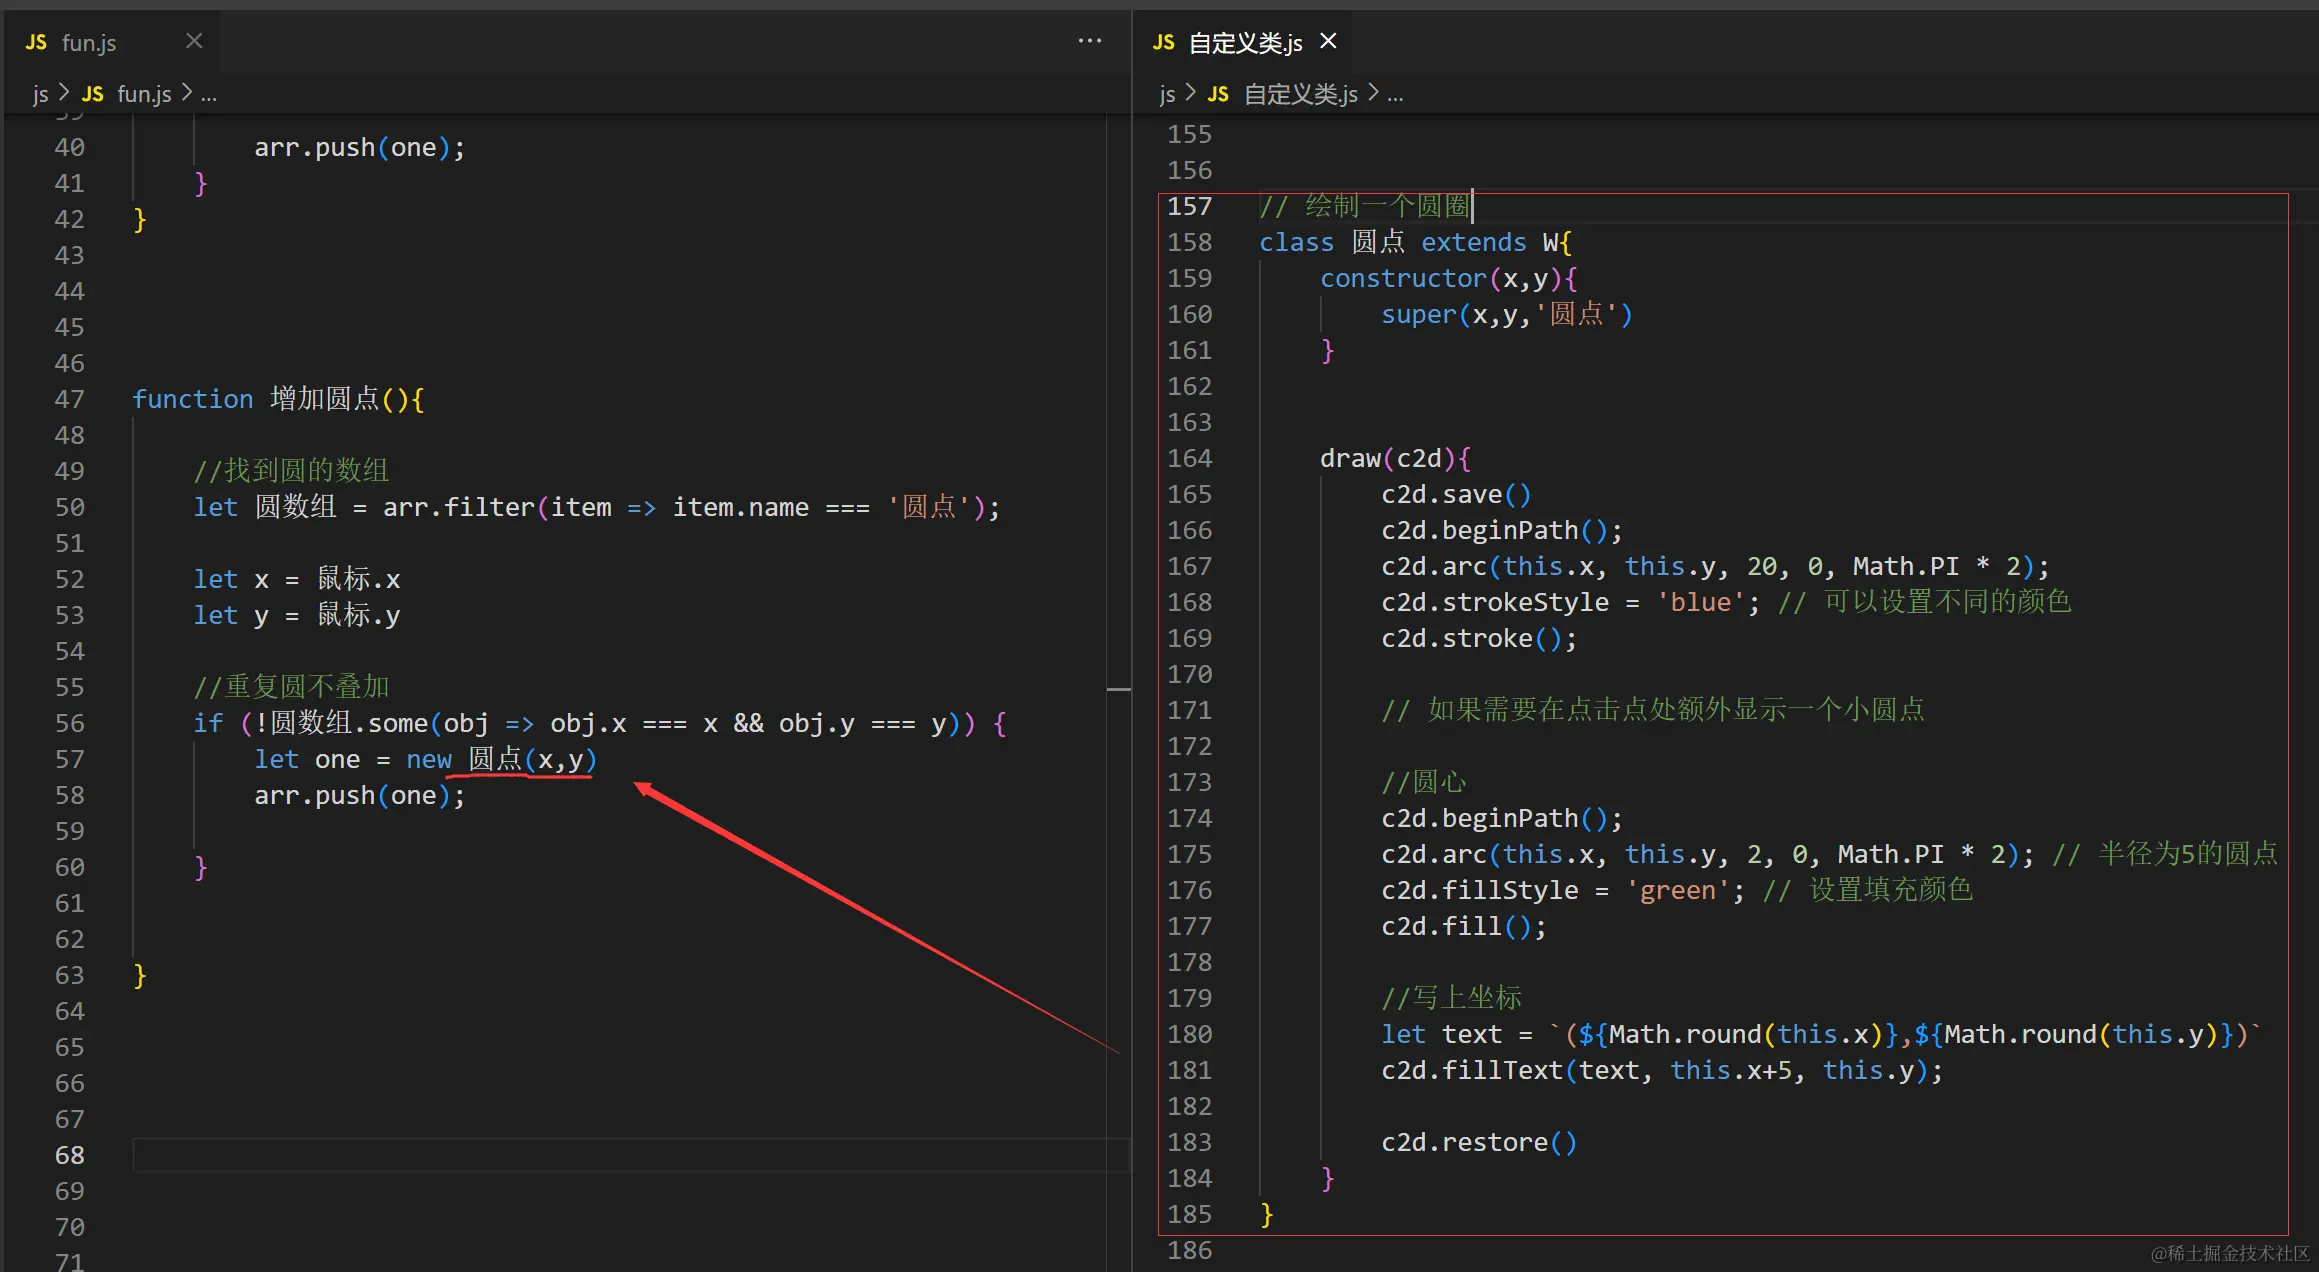Click the JS icon on 自定义类.js tab

[x=1163, y=42]
